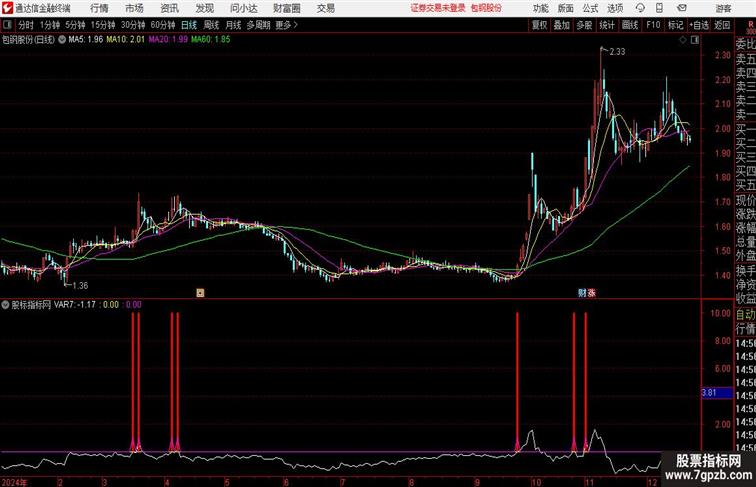The image size is (756, 487).
Task: Click the MA5: 1.96 indicator value
Action: point(86,40)
